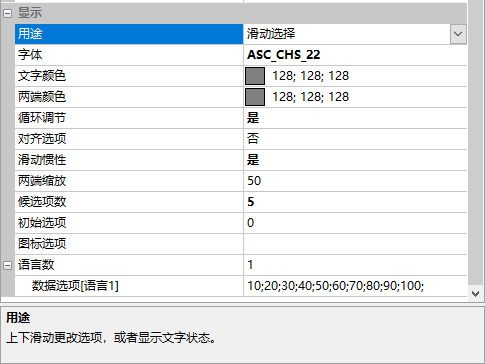Select the 两端缩放 property label

(42, 181)
